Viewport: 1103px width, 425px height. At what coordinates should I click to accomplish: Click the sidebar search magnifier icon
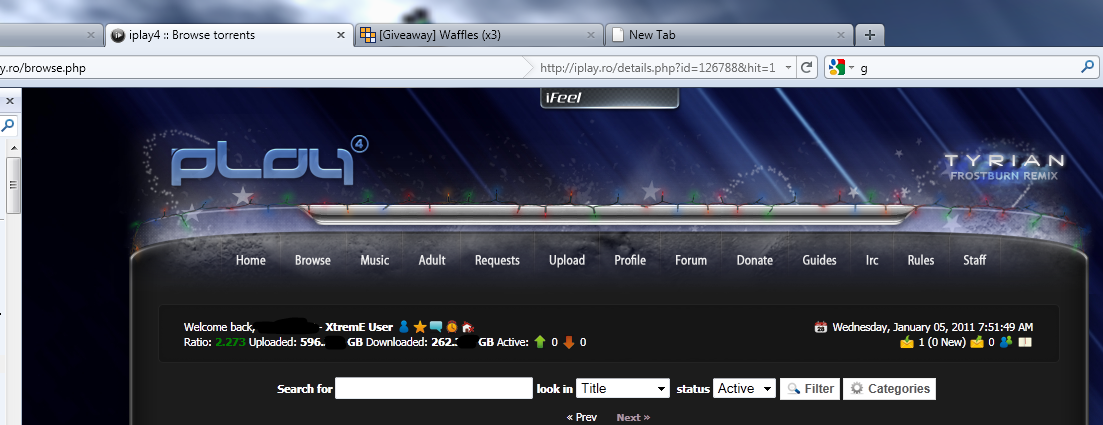coord(8,126)
